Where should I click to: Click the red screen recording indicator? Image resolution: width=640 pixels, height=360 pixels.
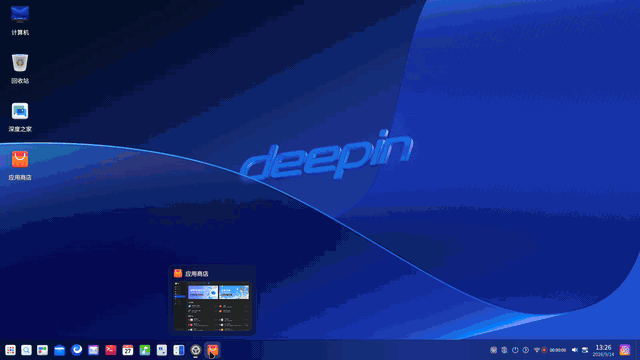tap(544, 350)
